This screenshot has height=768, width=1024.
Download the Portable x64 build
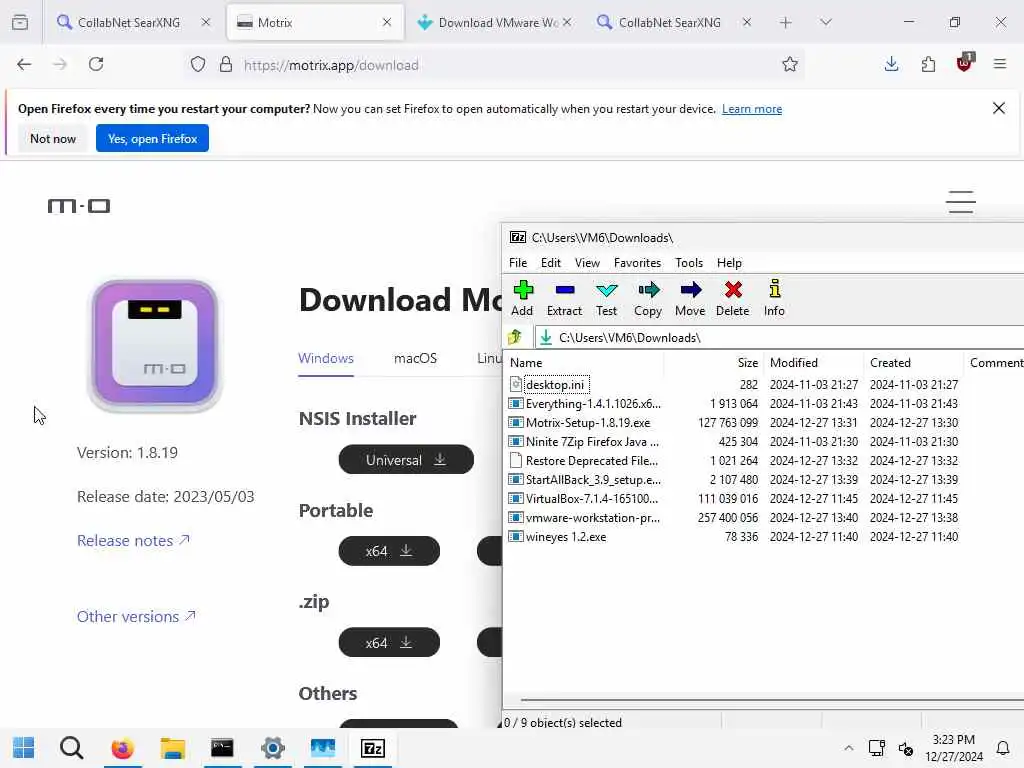(x=389, y=551)
